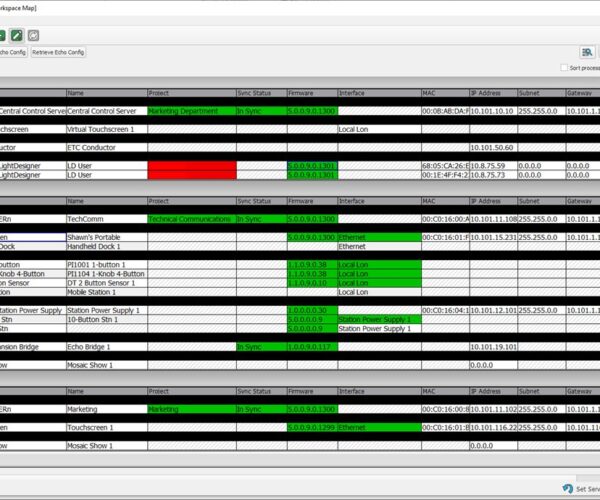
Task: Click the gray refresh icon in toolbar
Action: tap(33, 34)
